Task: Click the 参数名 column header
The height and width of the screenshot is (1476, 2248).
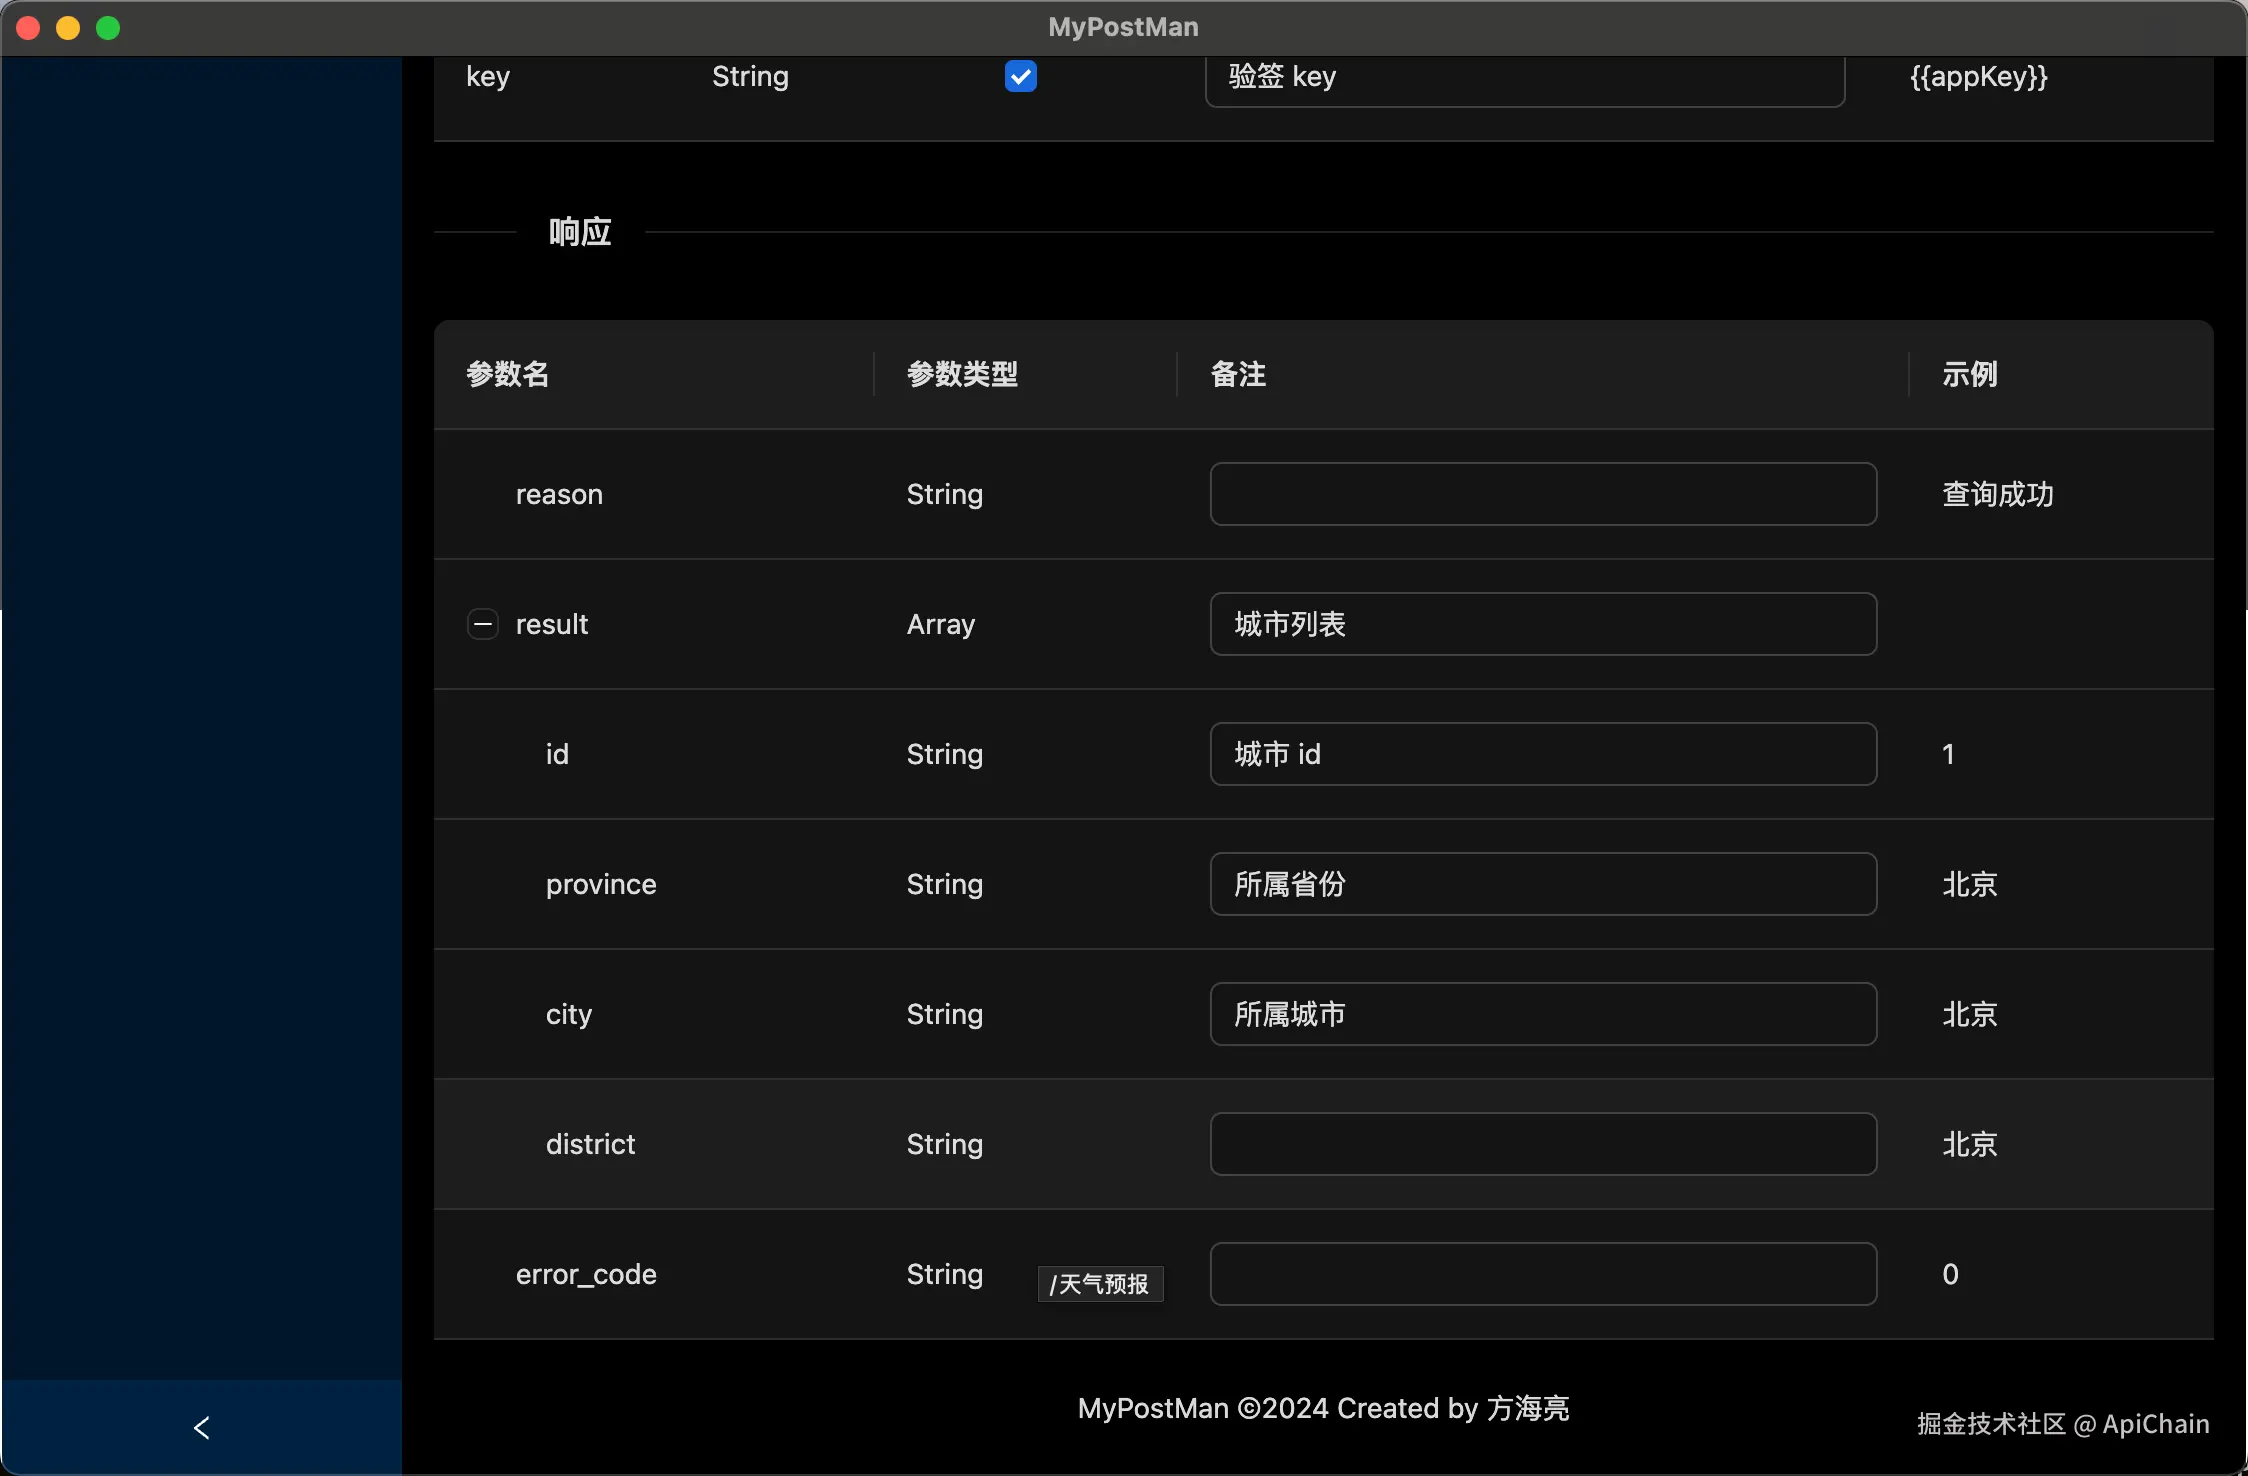Action: 508,374
